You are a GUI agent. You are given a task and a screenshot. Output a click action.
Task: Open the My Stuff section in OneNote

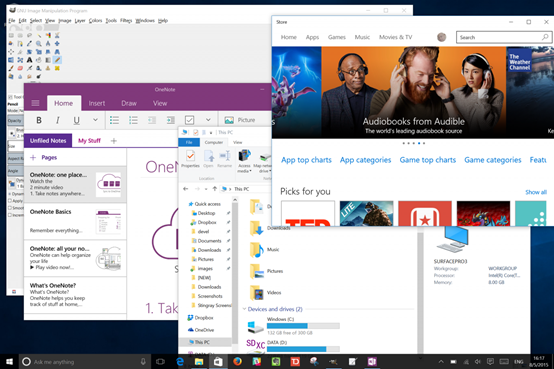coord(89,141)
